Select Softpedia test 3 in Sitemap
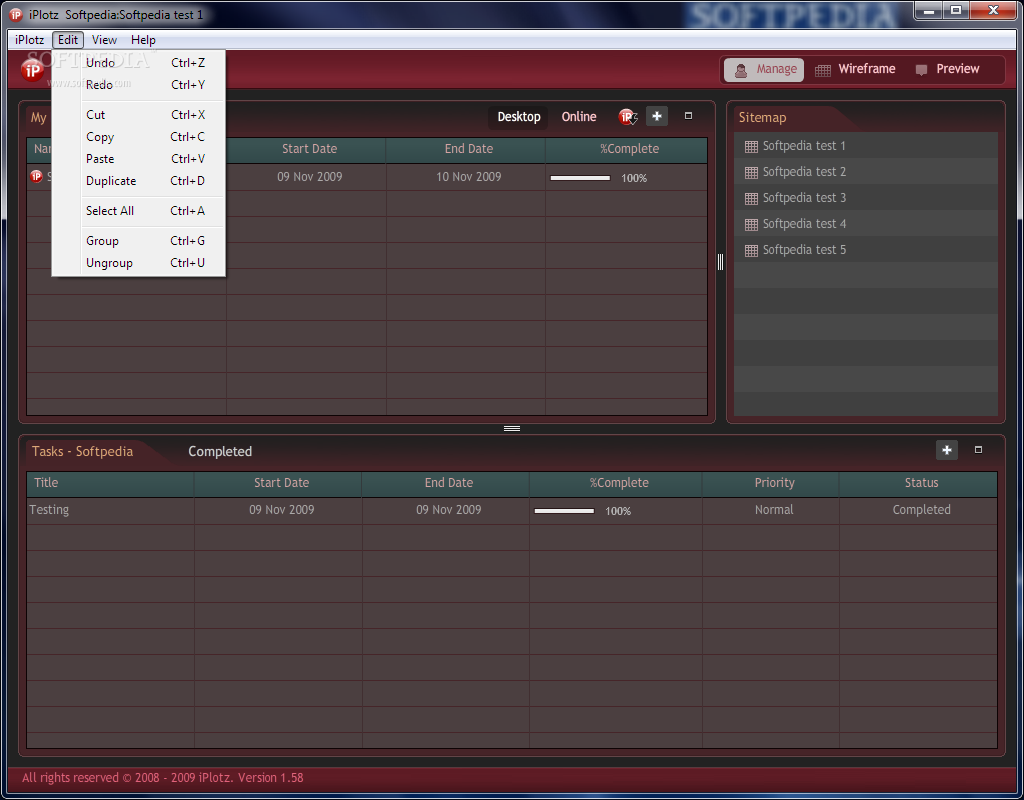 click(865, 198)
